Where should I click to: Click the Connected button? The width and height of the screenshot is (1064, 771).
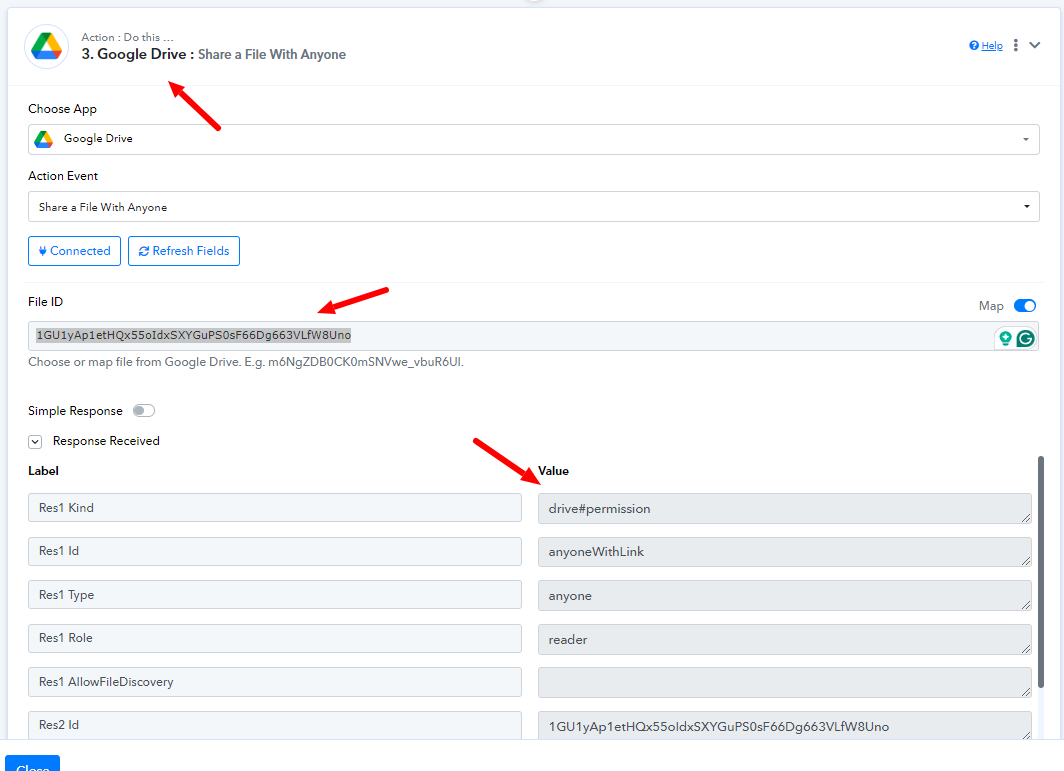(x=75, y=251)
